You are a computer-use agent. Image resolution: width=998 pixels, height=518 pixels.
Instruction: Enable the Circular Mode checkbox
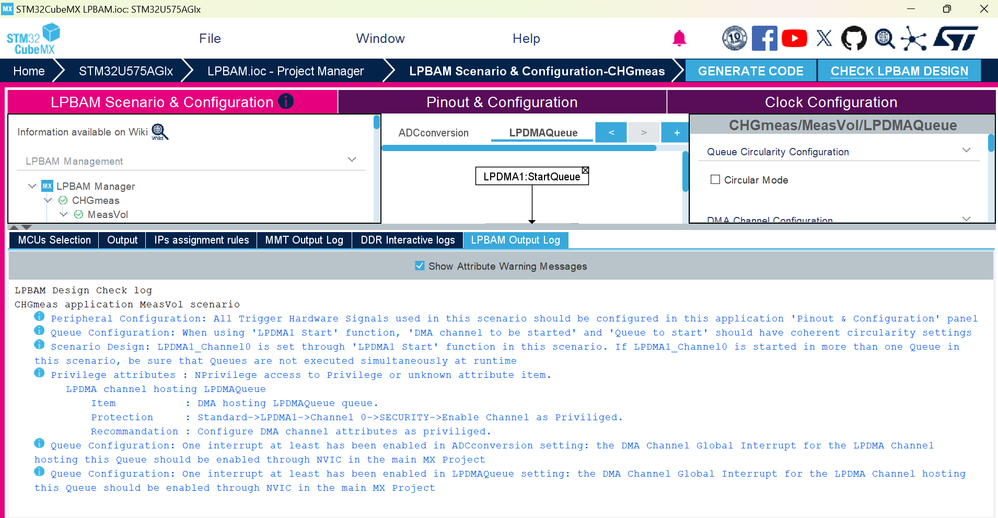pyautogui.click(x=715, y=179)
